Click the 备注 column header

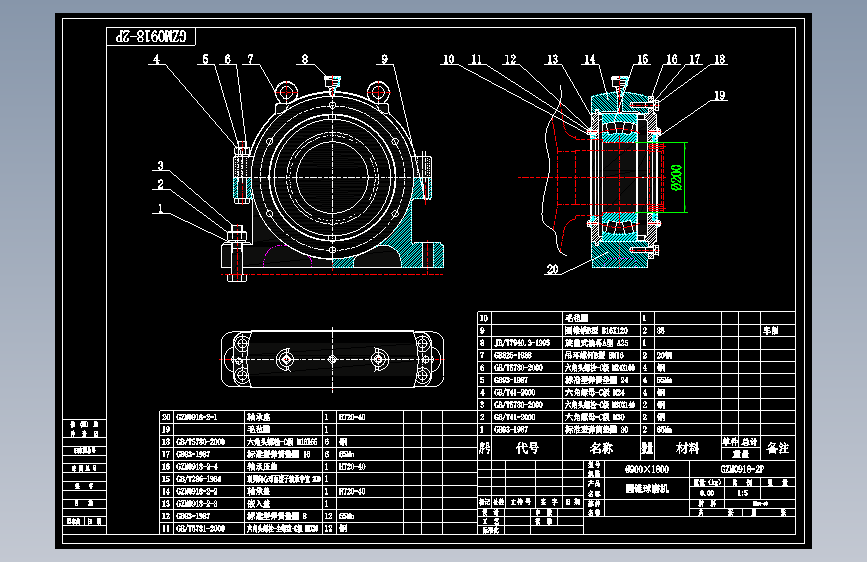[778, 447]
